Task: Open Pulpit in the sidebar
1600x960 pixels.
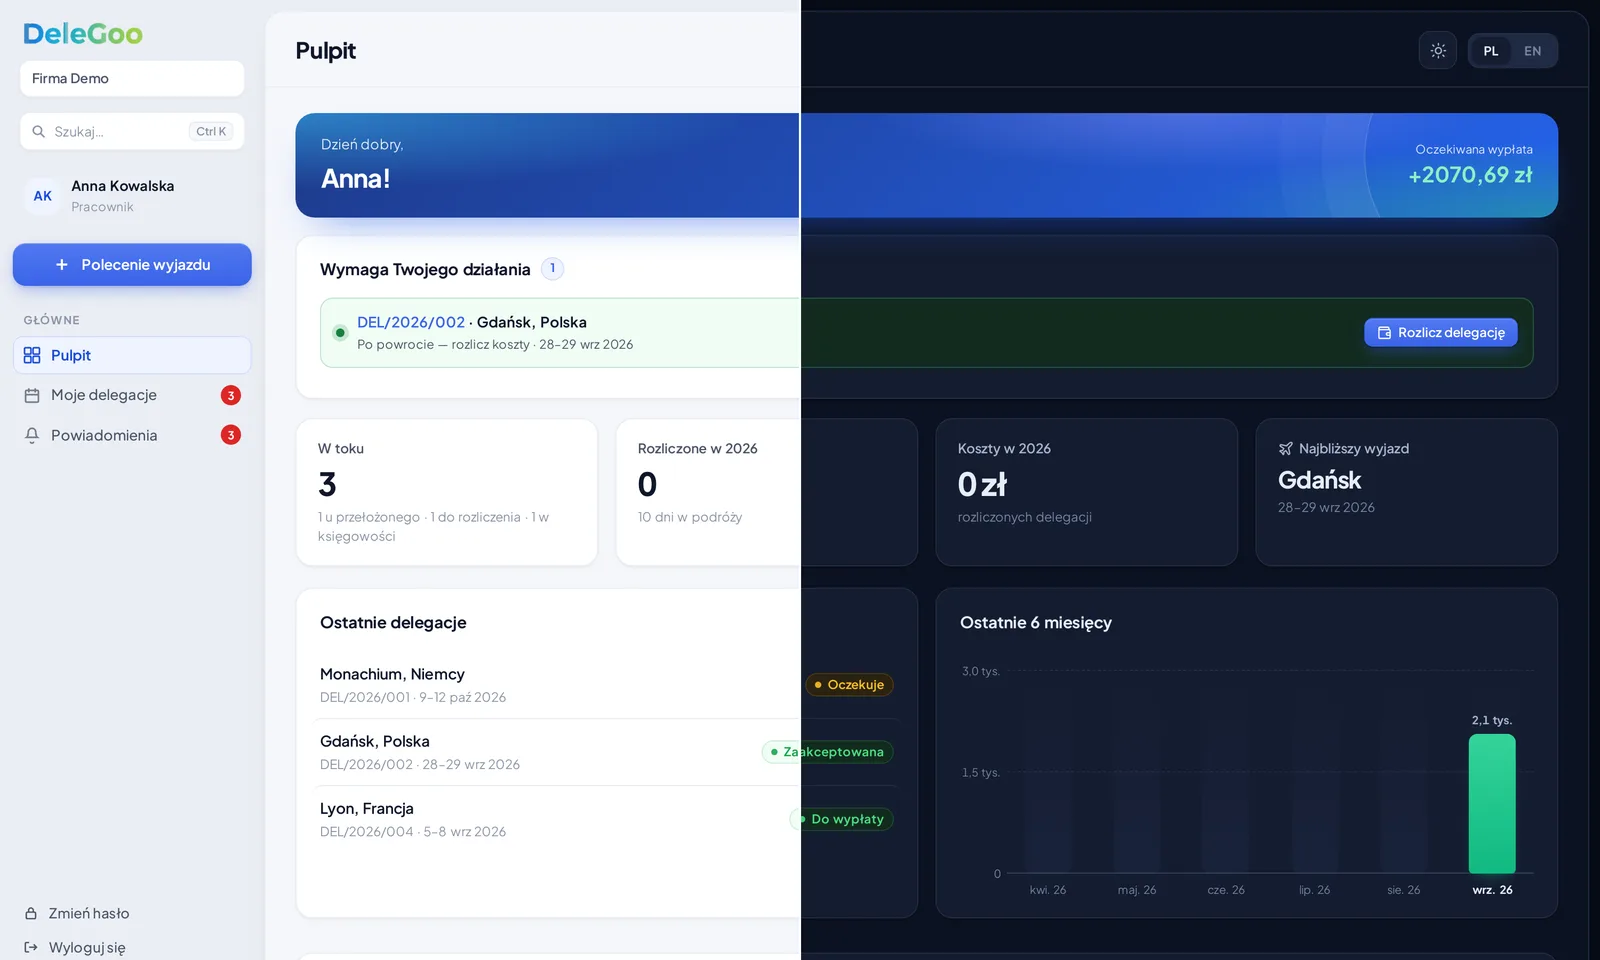Action: 132,355
